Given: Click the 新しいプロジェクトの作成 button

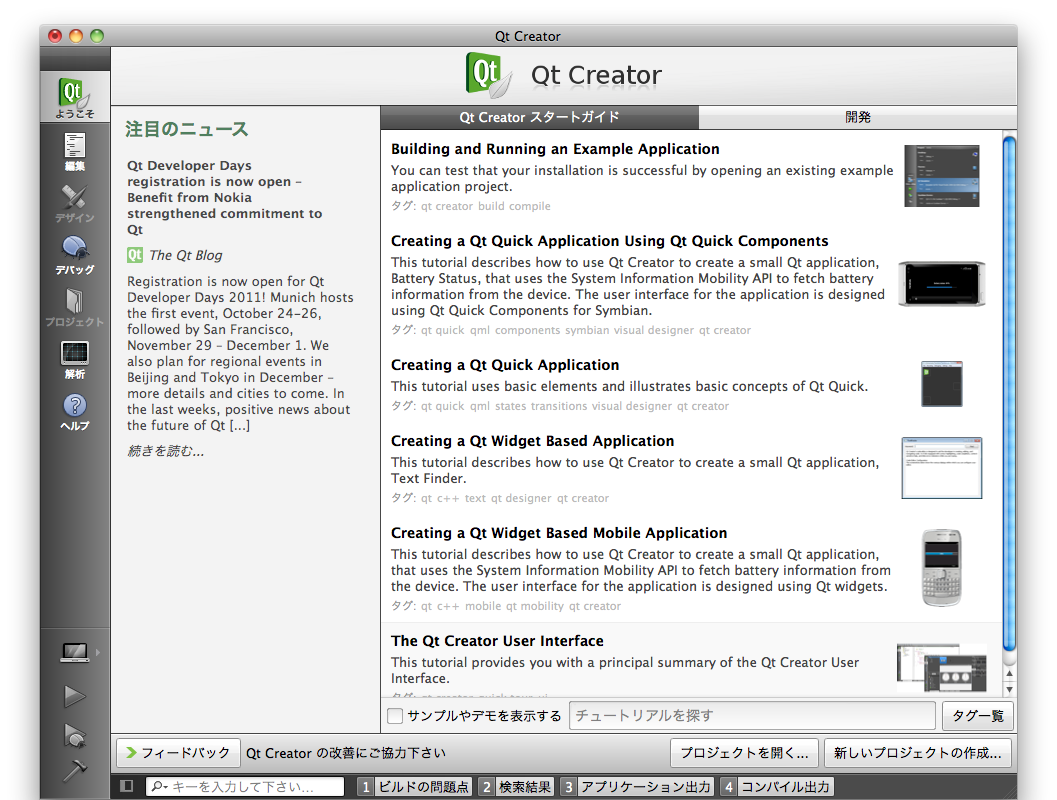Looking at the screenshot, I should pos(918,753).
